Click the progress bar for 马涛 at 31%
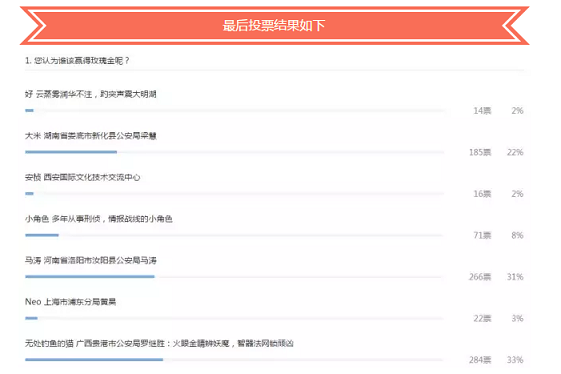The width and height of the screenshot is (561, 374). click(x=234, y=277)
